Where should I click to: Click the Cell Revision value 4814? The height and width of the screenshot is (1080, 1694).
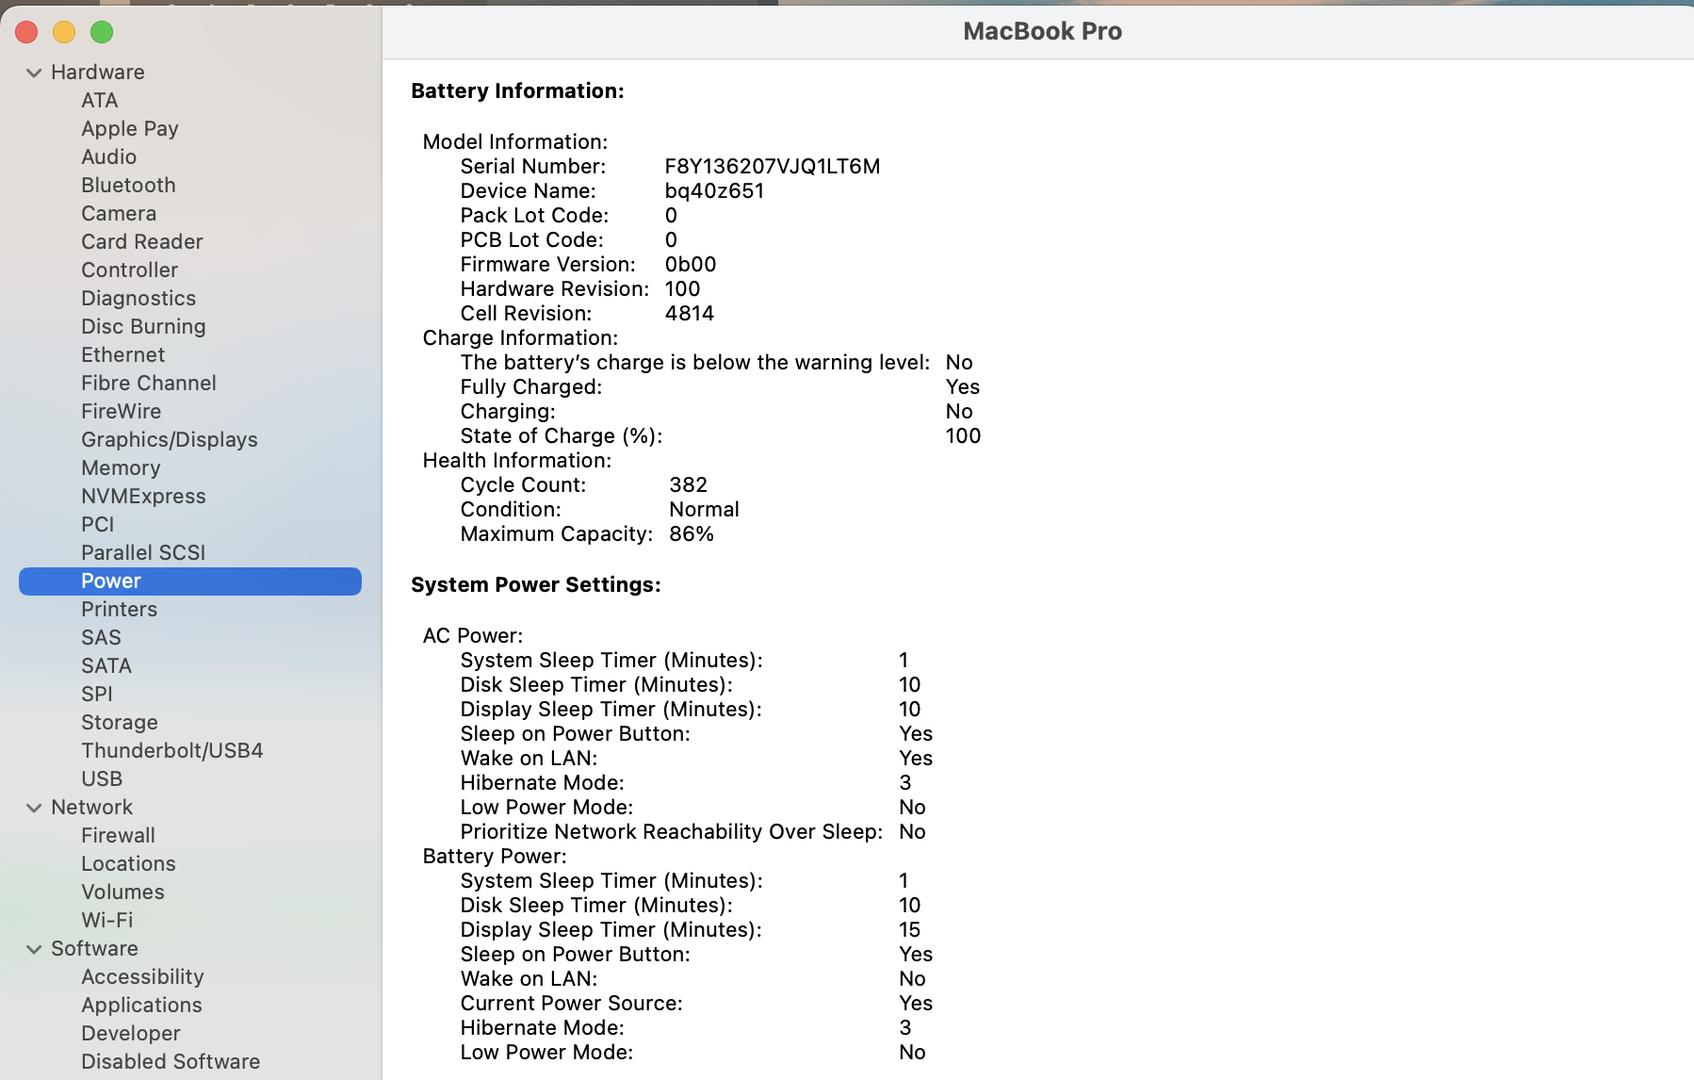coord(689,313)
